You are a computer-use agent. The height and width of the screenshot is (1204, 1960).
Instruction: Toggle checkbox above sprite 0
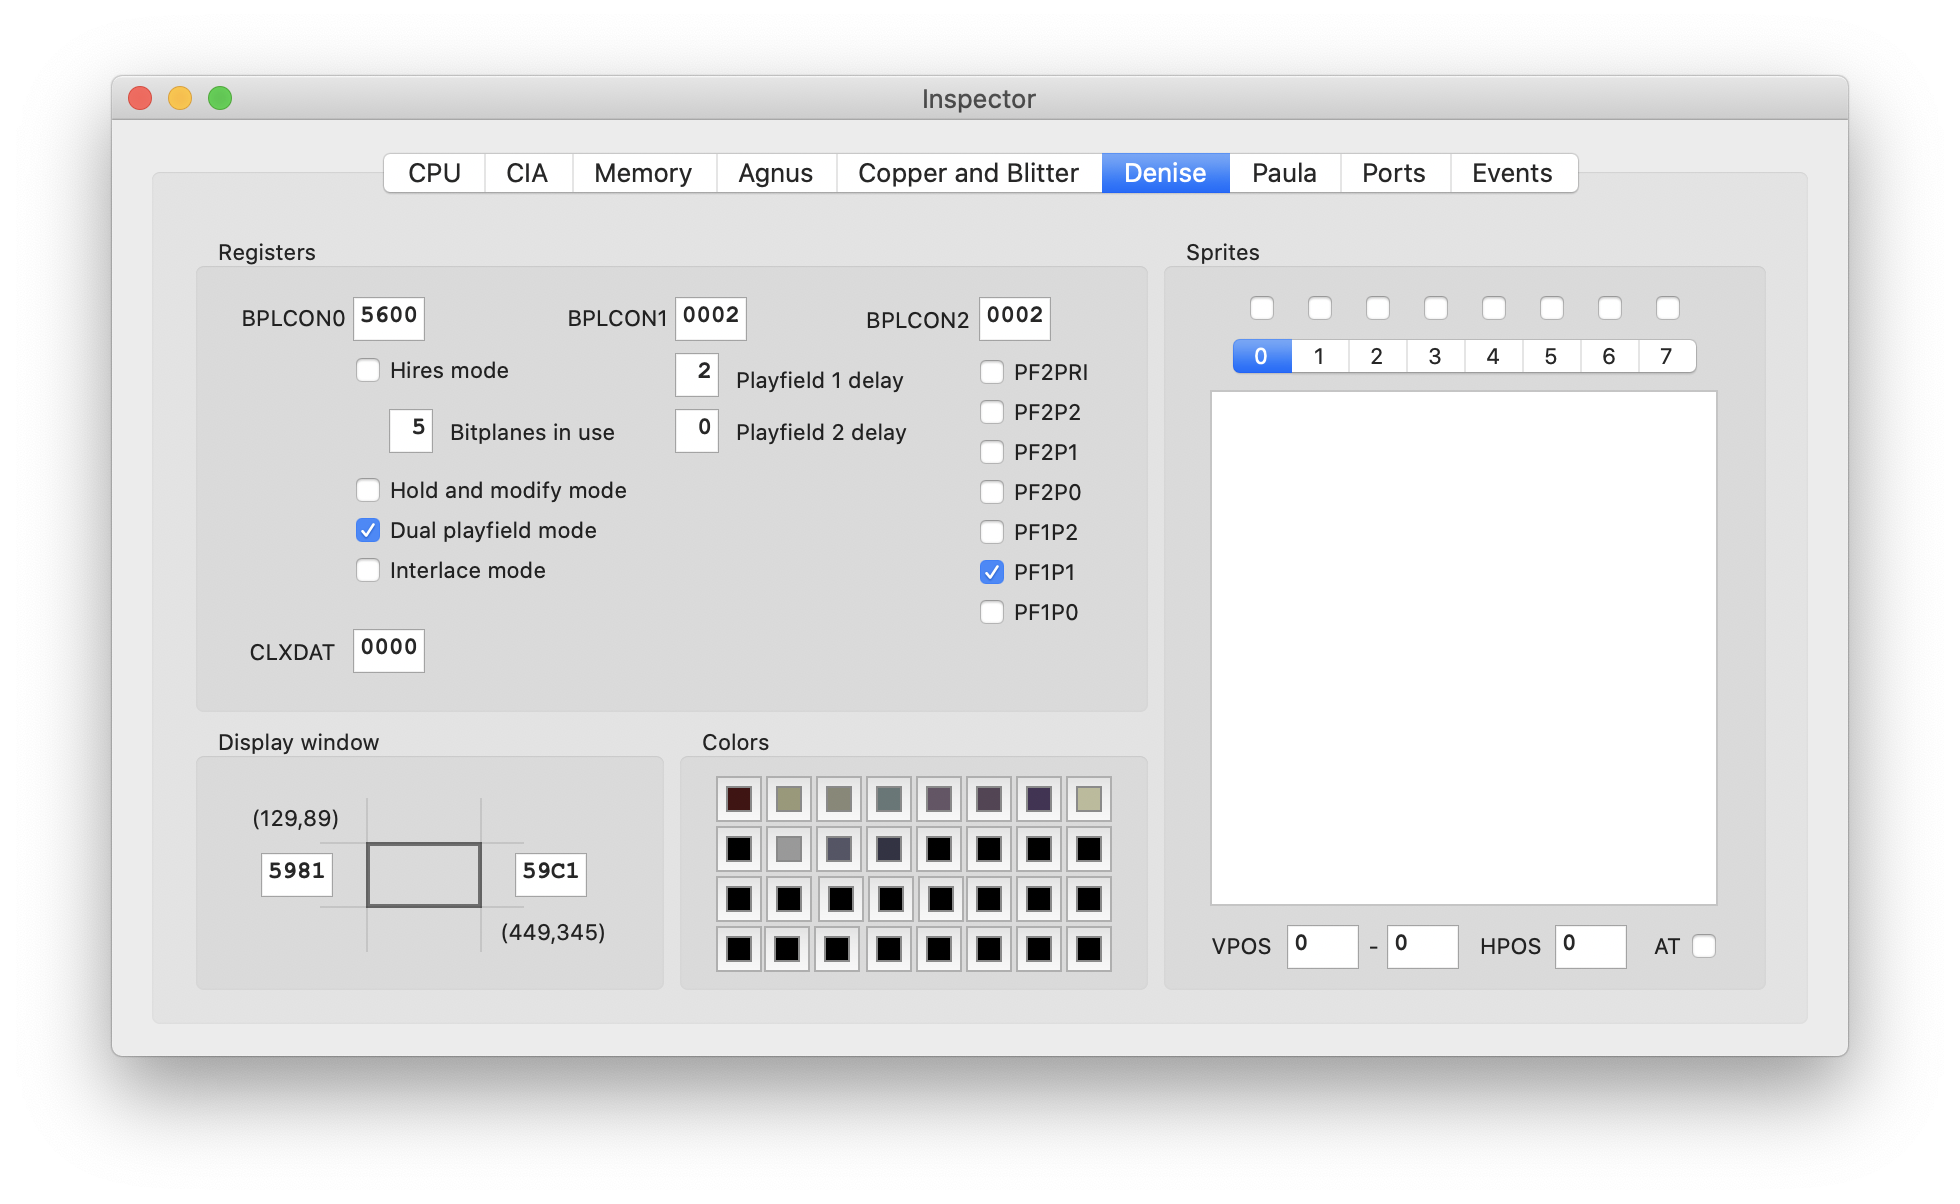(x=1262, y=308)
